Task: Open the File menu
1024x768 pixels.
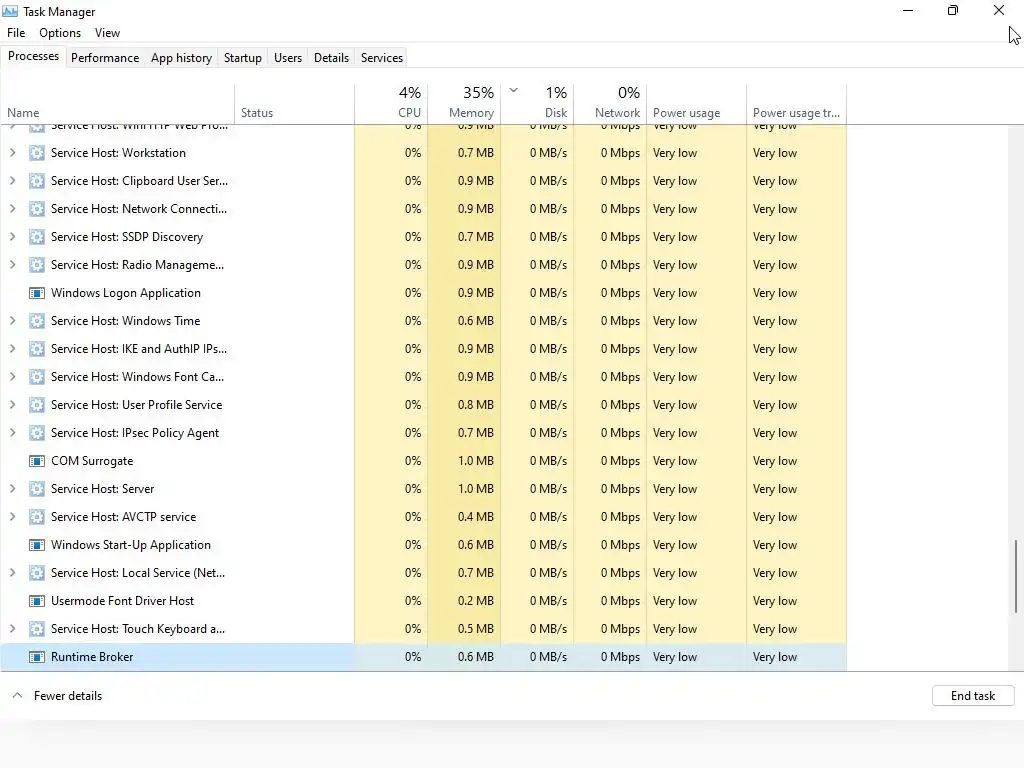Action: point(16,33)
